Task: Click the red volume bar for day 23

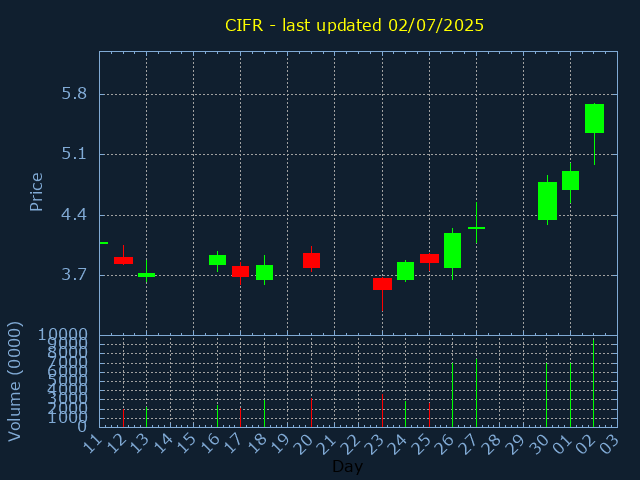Action: [382, 411]
